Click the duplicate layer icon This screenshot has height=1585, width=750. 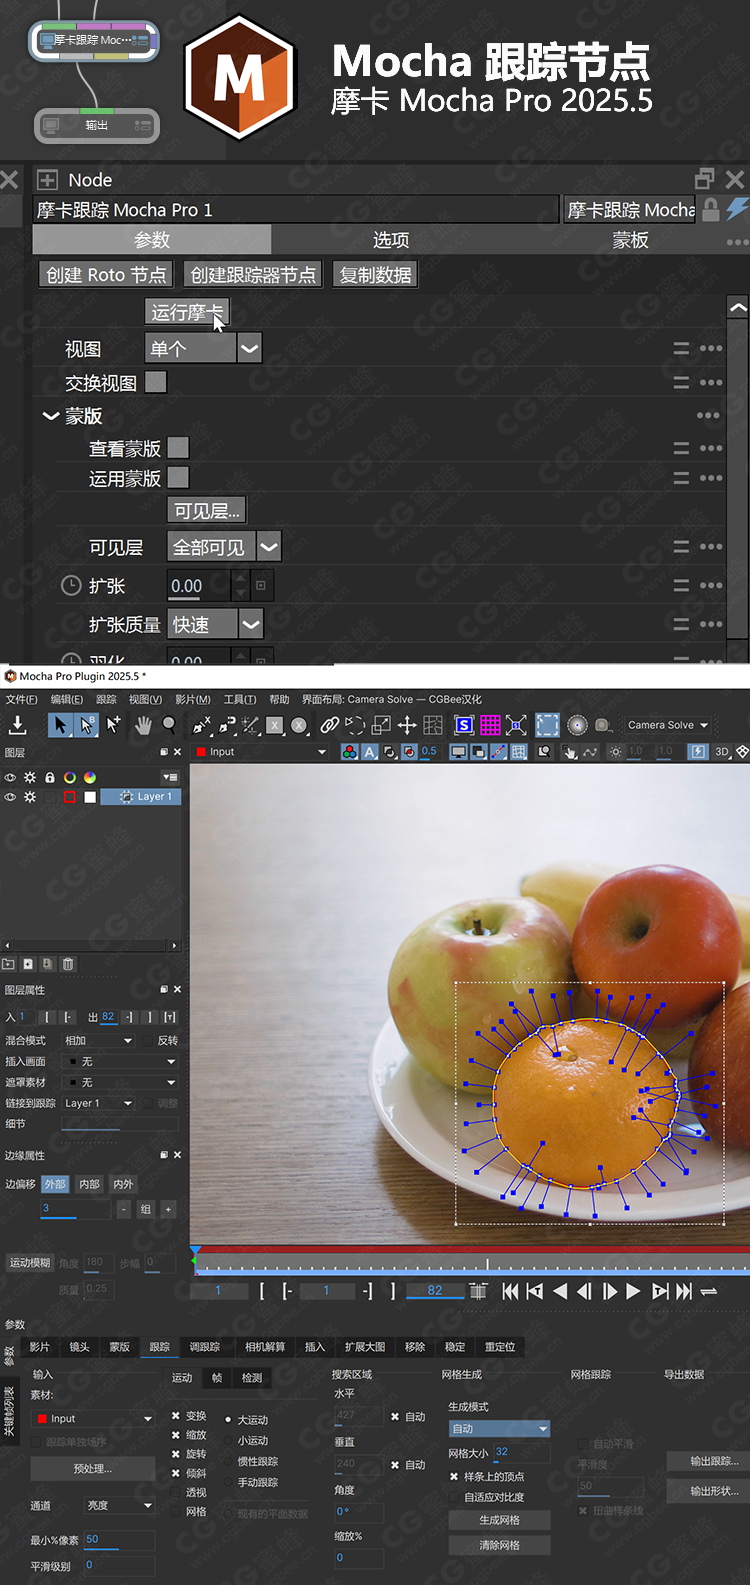click(x=47, y=964)
